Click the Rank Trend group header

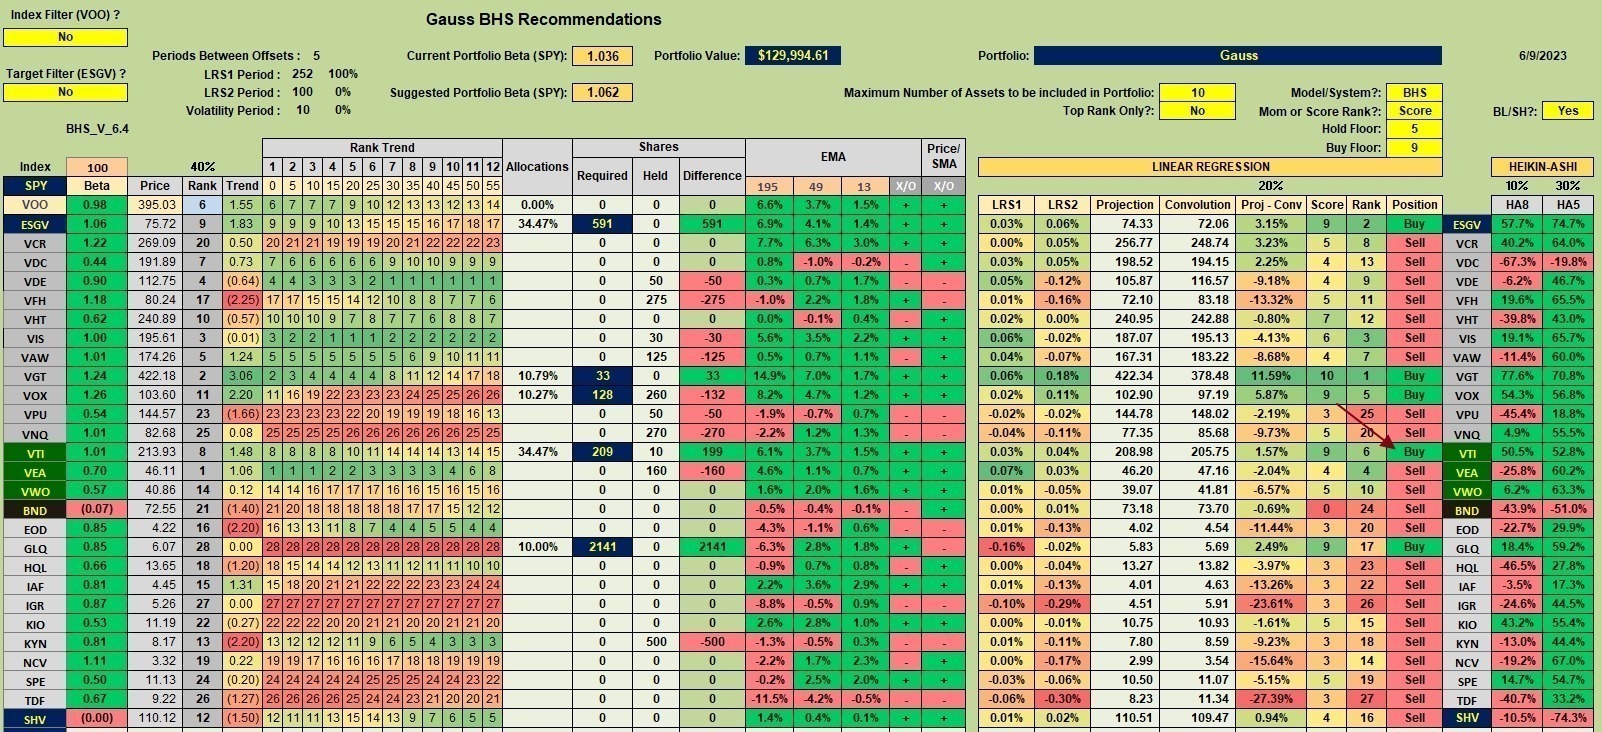pyautogui.click(x=382, y=148)
